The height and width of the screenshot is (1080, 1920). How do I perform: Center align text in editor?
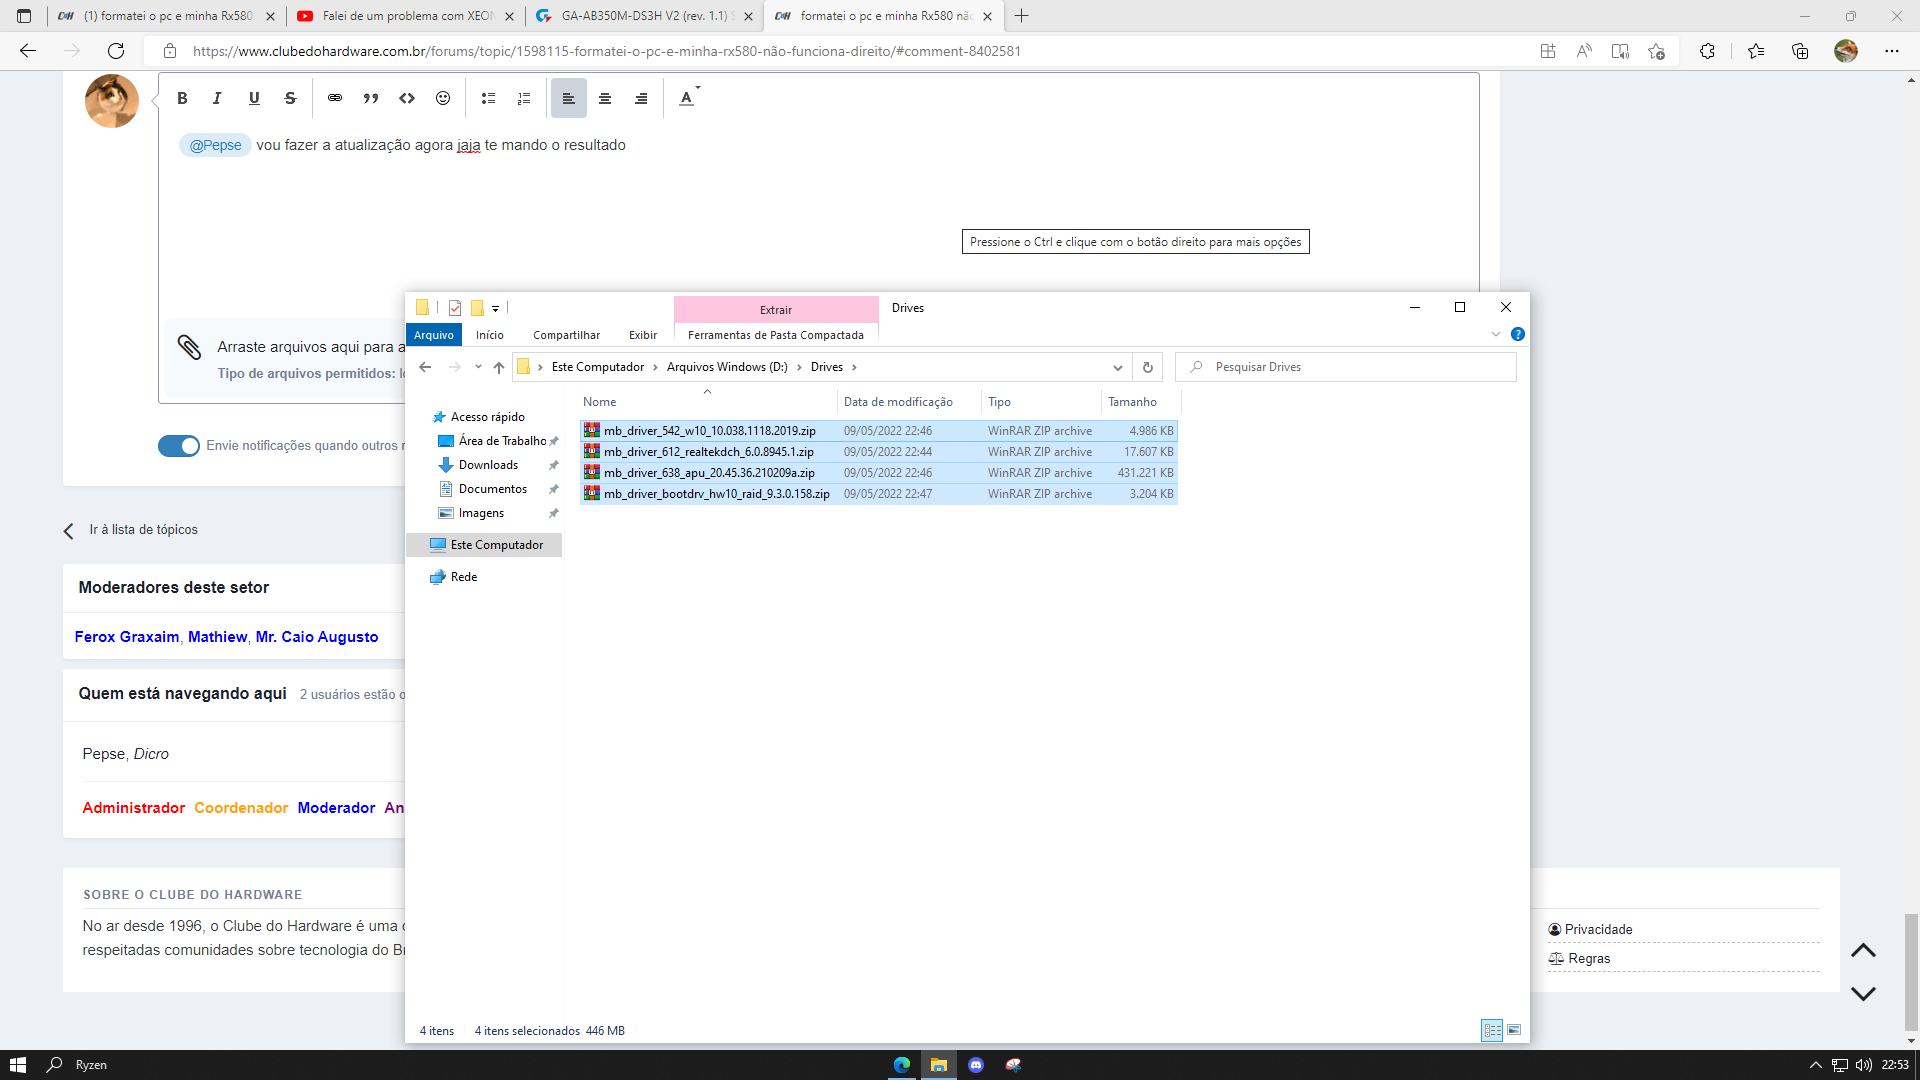[x=605, y=98]
